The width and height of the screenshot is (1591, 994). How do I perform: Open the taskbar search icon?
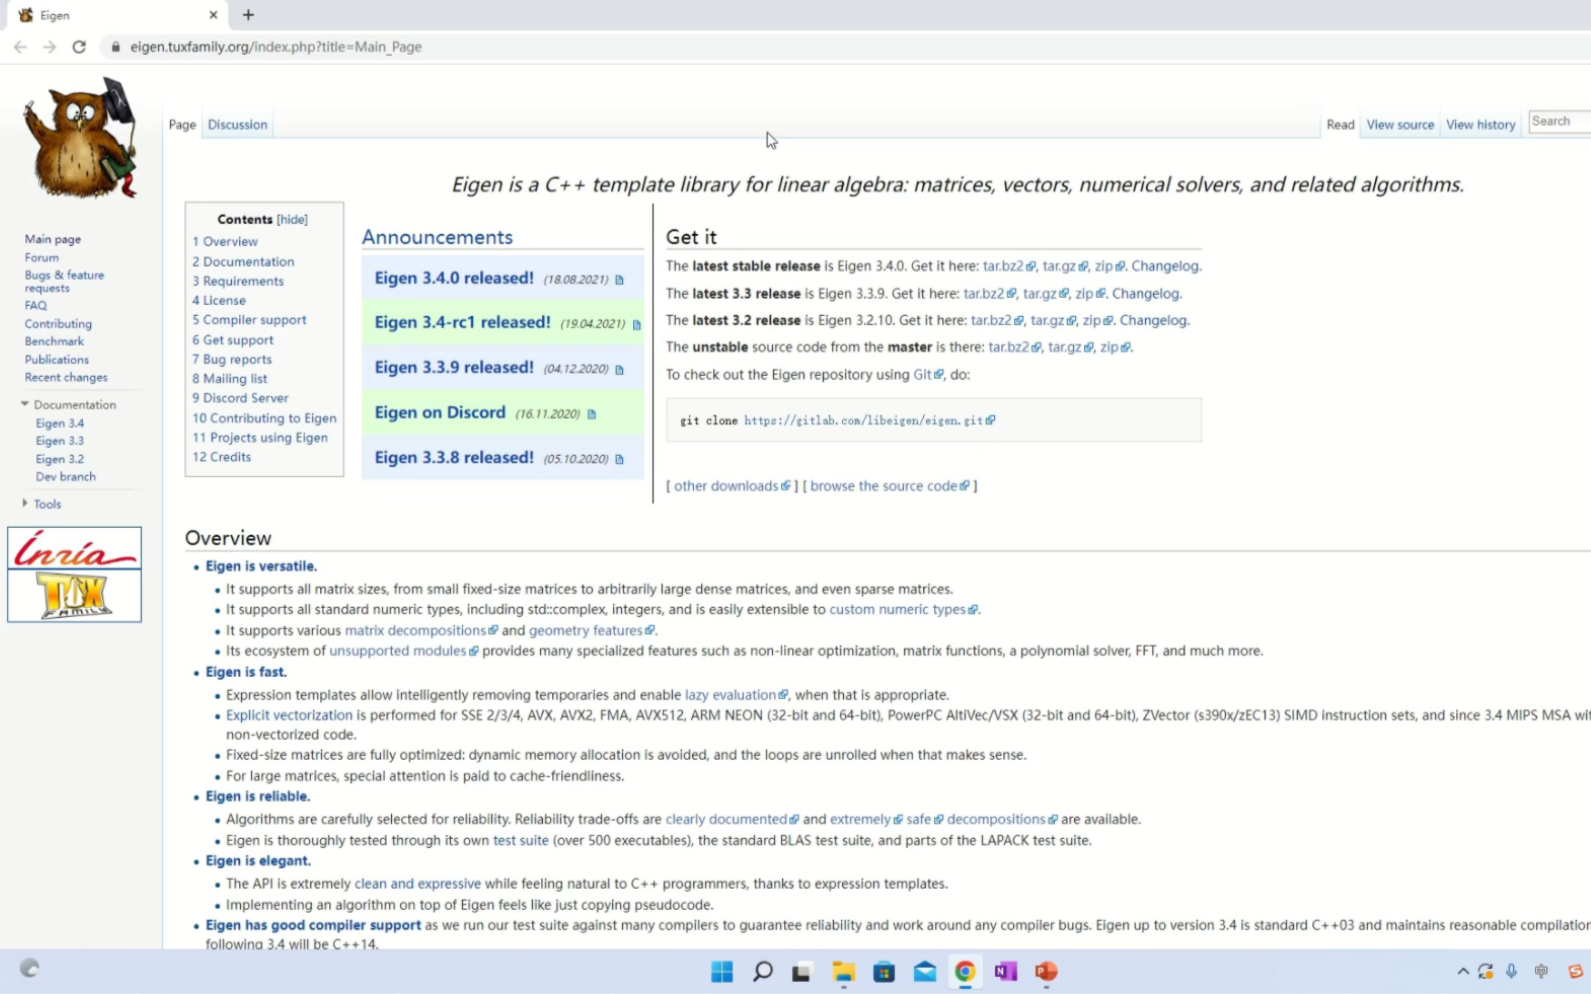click(763, 971)
